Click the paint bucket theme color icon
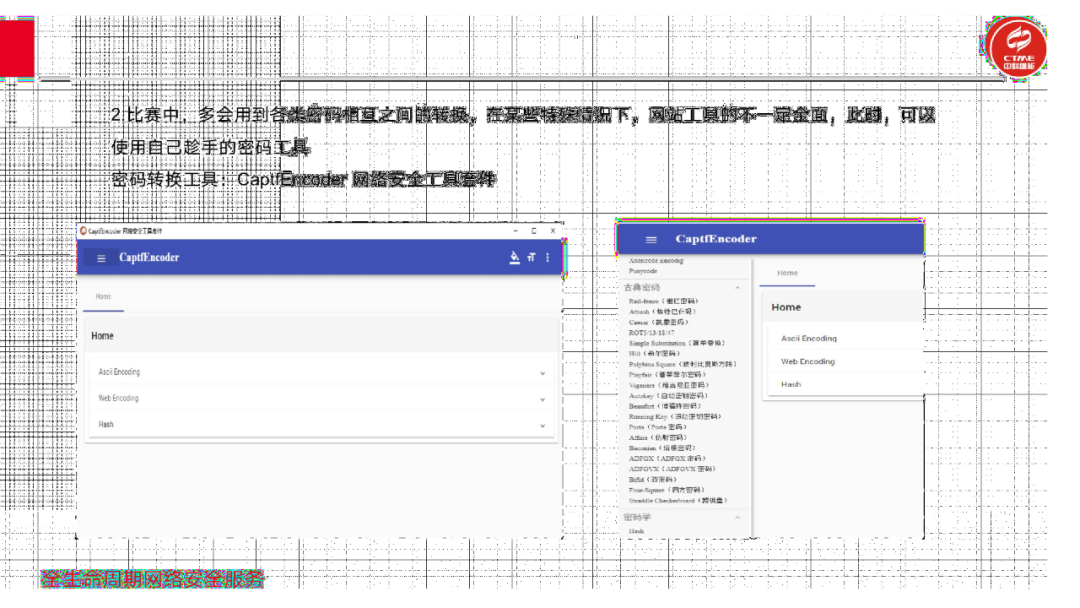 514,258
